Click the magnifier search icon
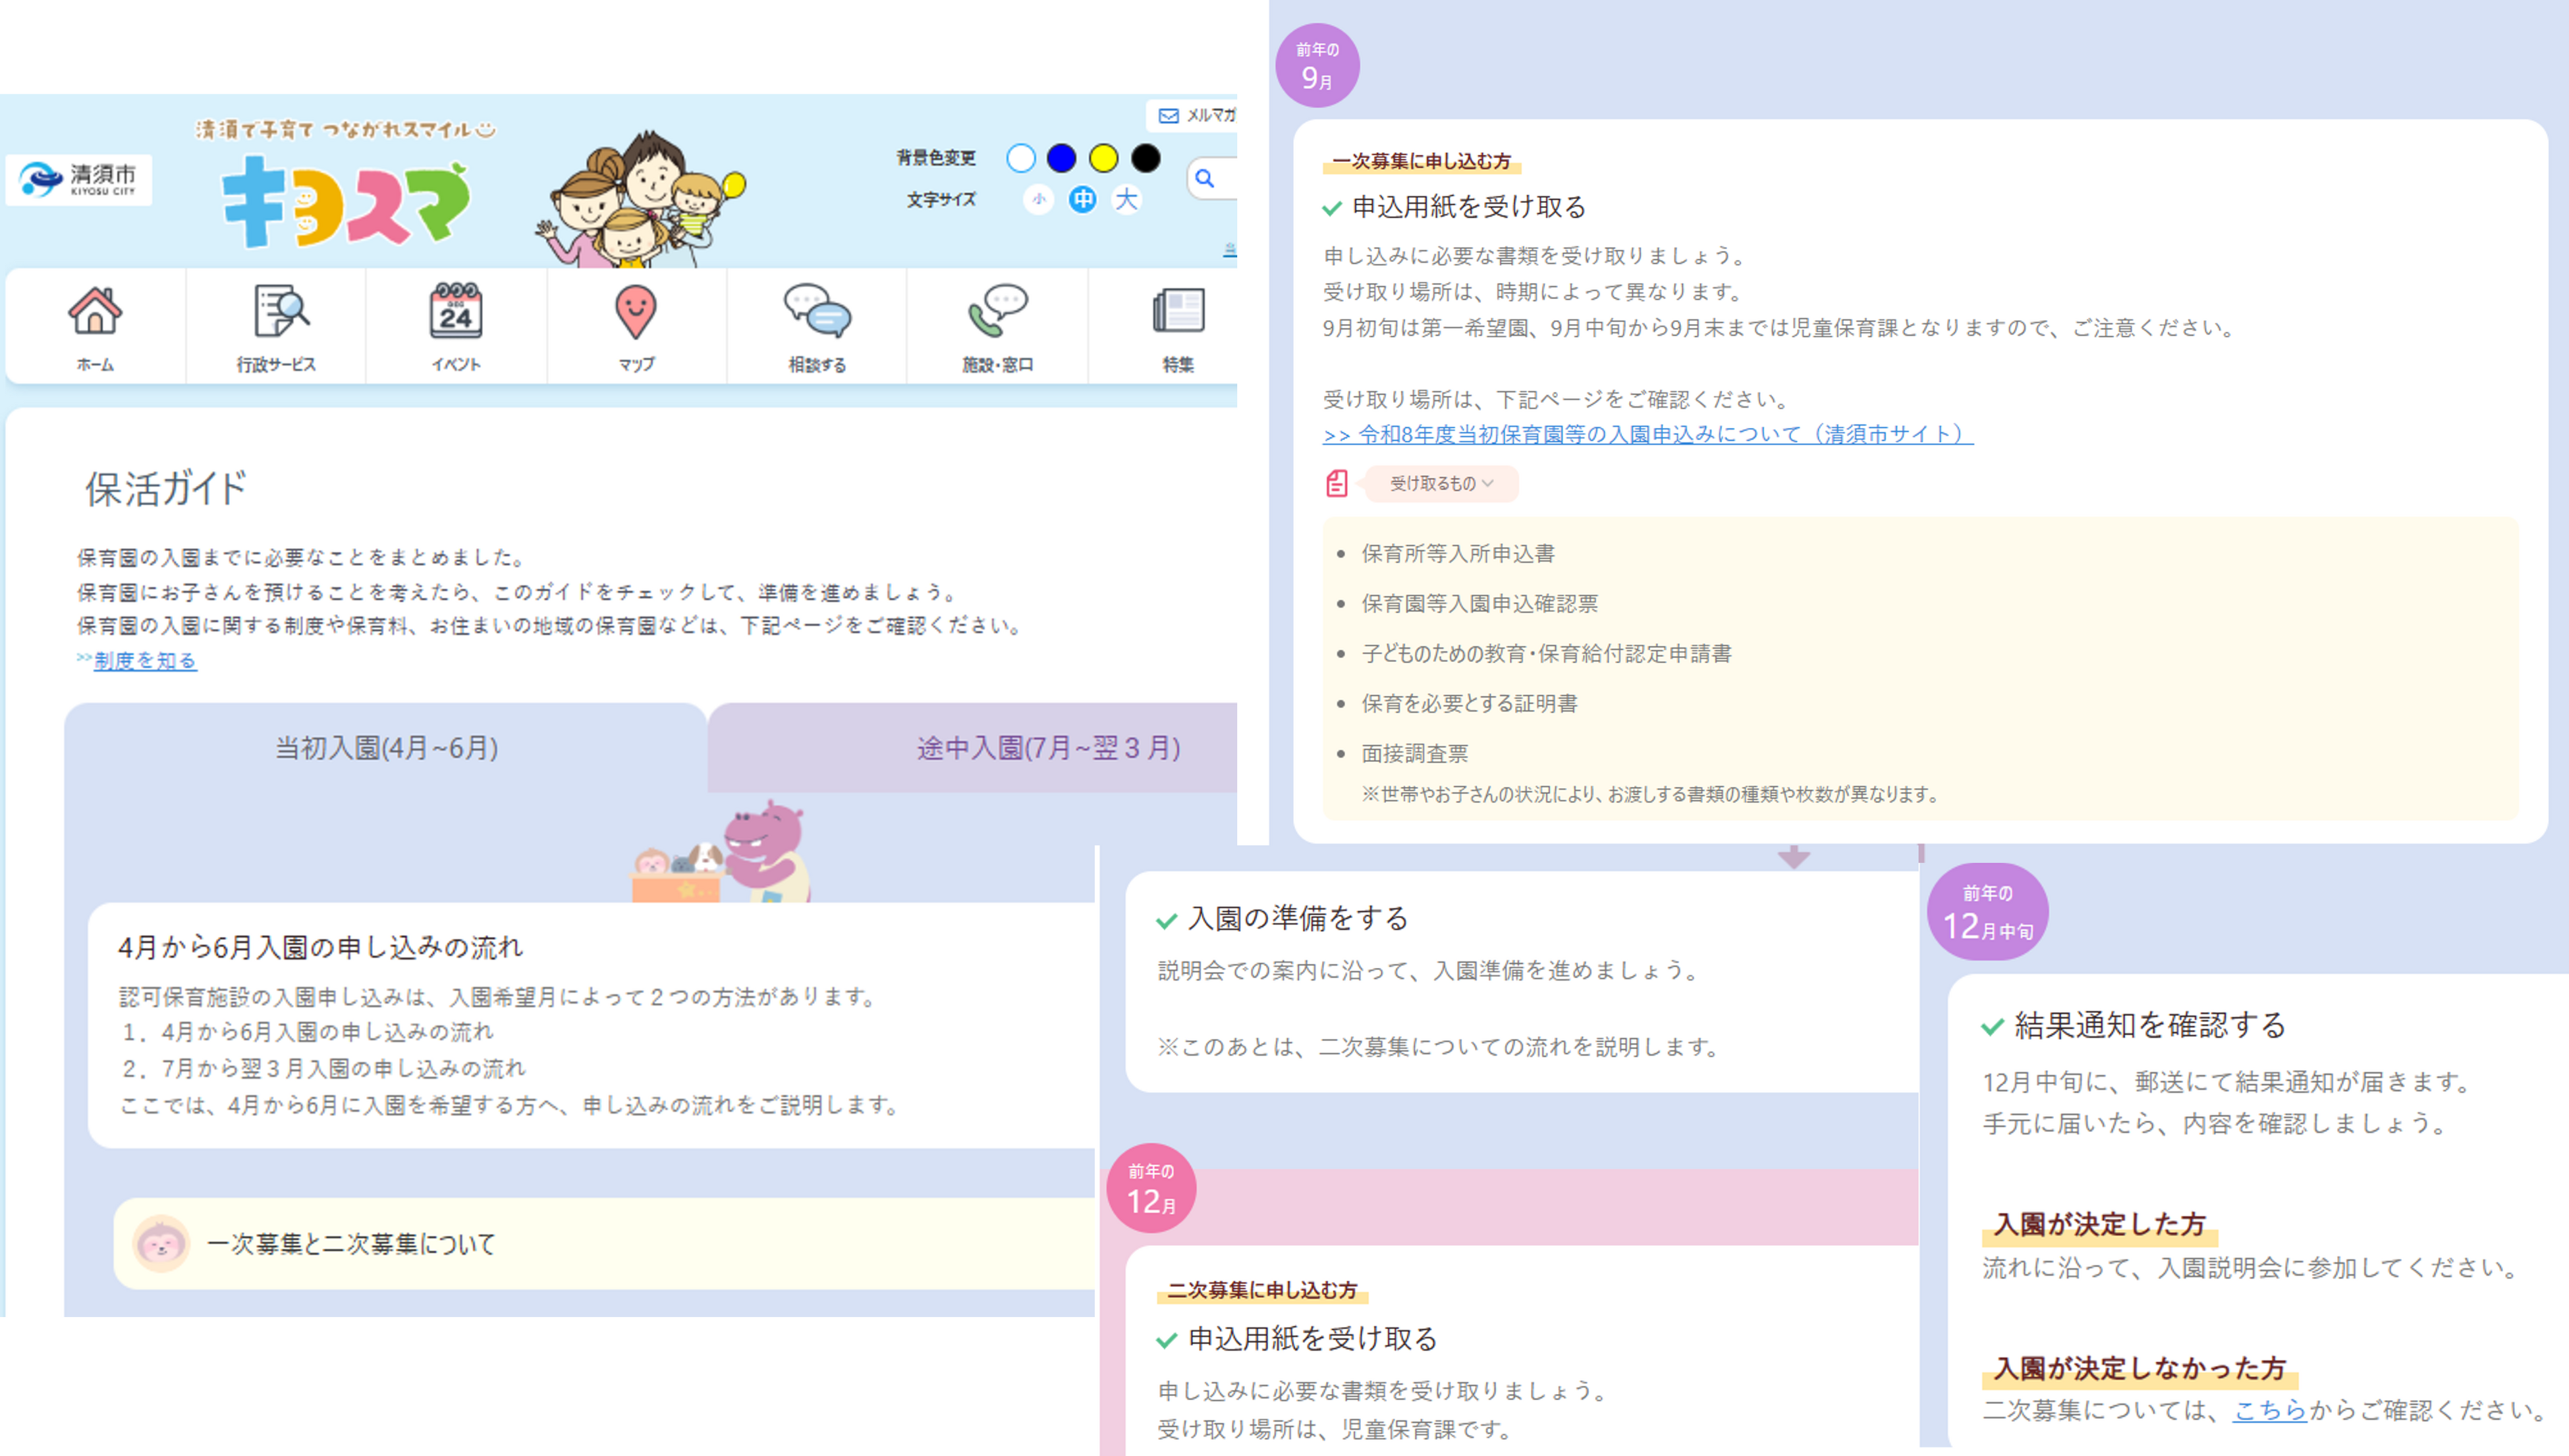 pyautogui.click(x=1205, y=179)
